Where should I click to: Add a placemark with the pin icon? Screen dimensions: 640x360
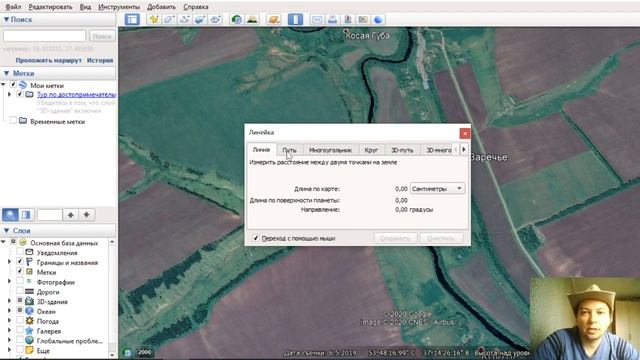click(154, 19)
